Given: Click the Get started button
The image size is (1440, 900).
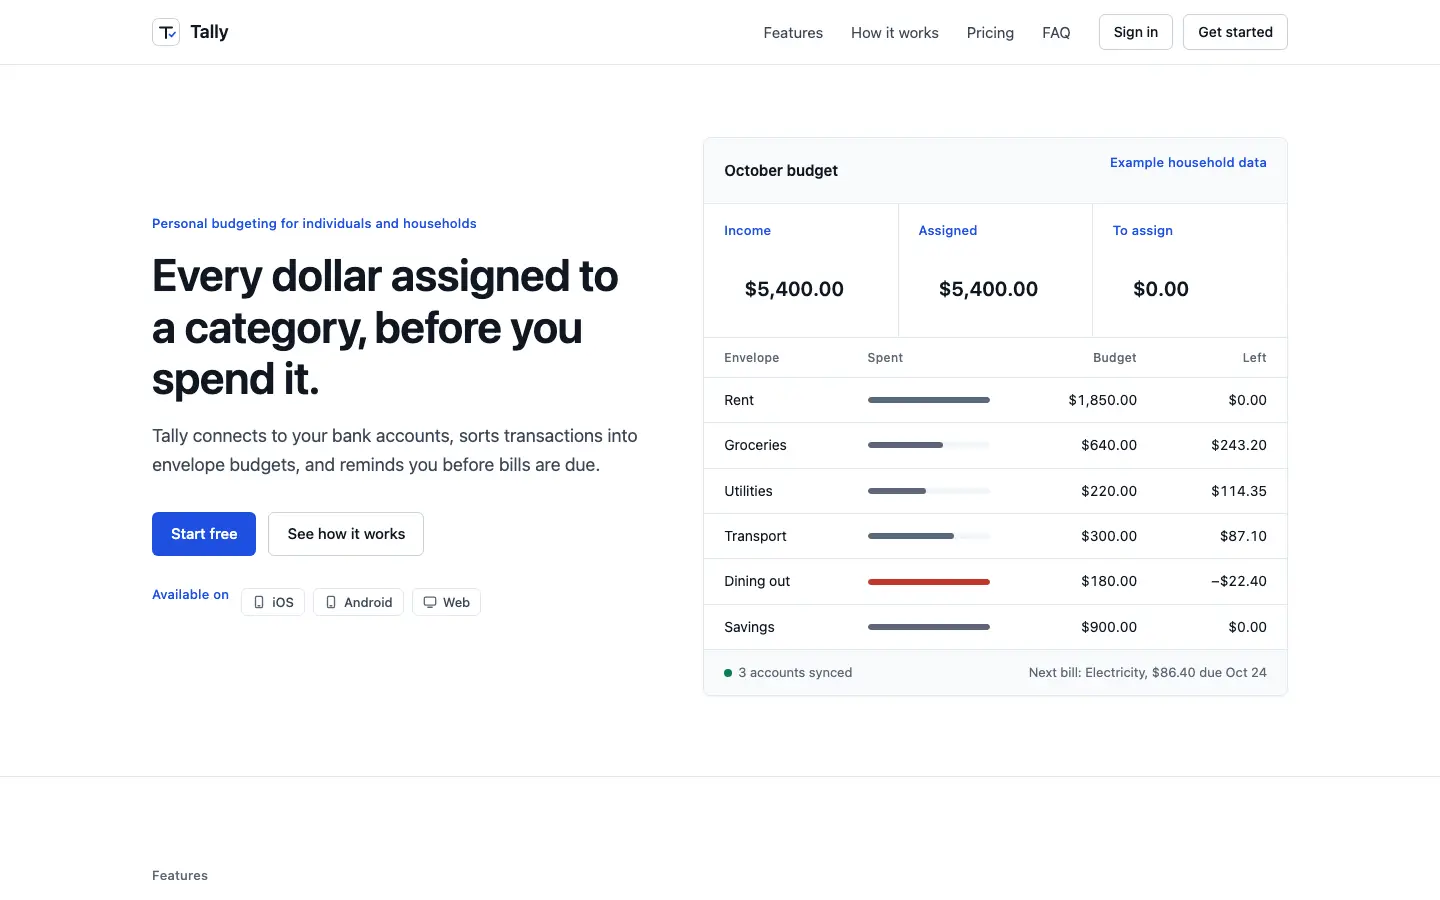Looking at the screenshot, I should [1235, 32].
